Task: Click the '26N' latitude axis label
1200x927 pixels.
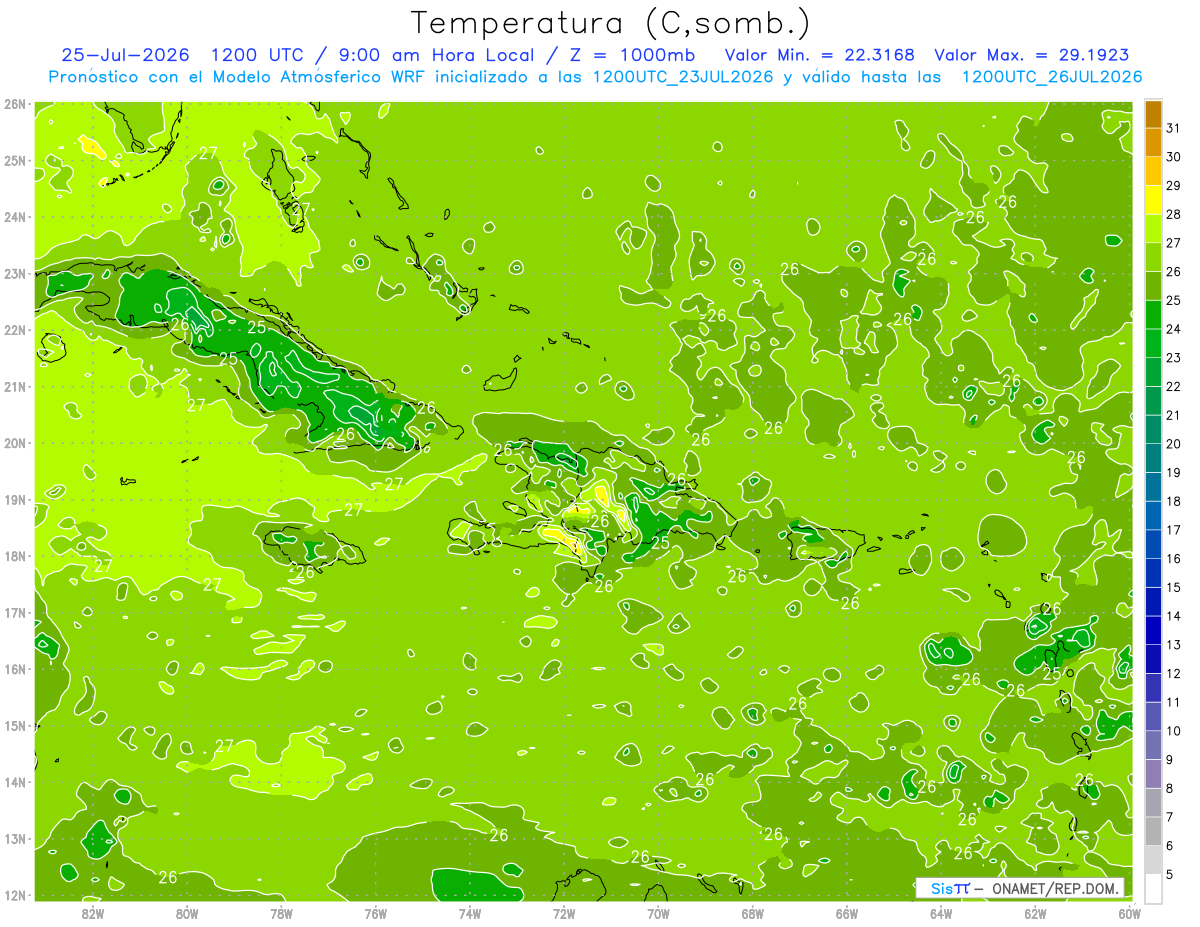Action: (x=15, y=104)
